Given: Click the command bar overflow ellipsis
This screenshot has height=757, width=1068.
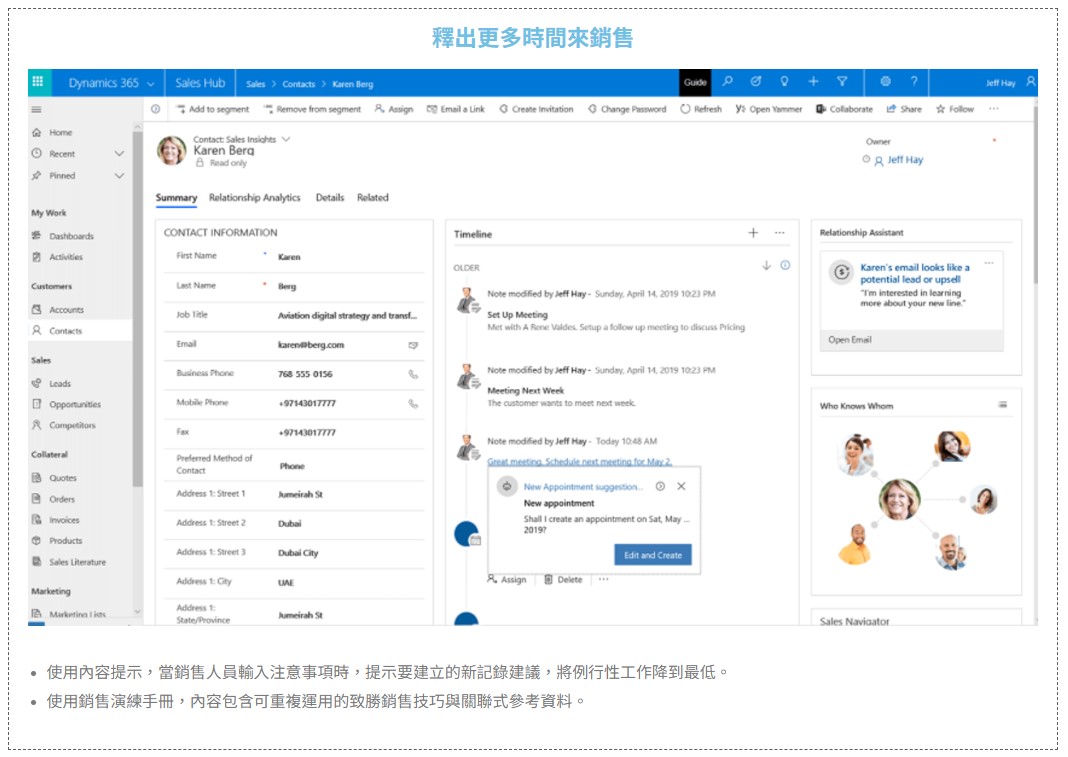Looking at the screenshot, I should click(x=994, y=109).
